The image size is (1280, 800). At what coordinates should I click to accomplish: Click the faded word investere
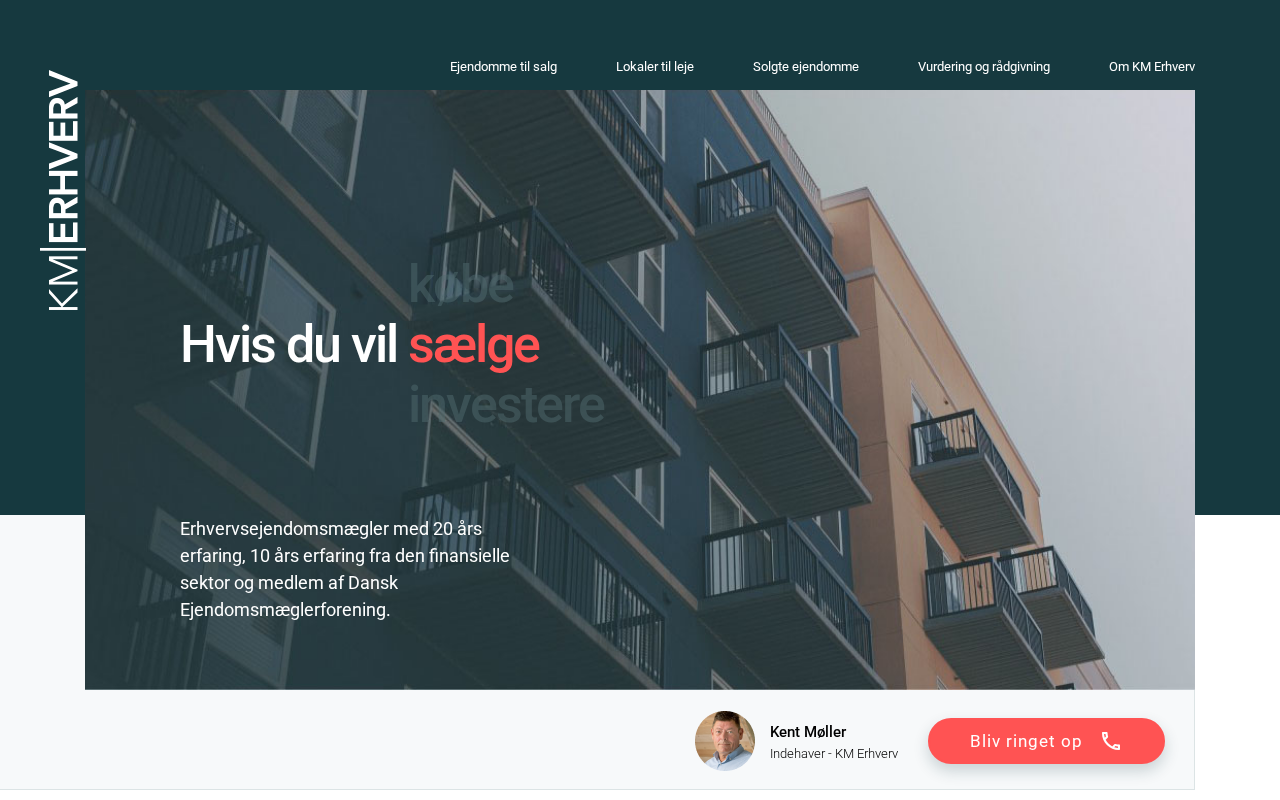pos(507,405)
